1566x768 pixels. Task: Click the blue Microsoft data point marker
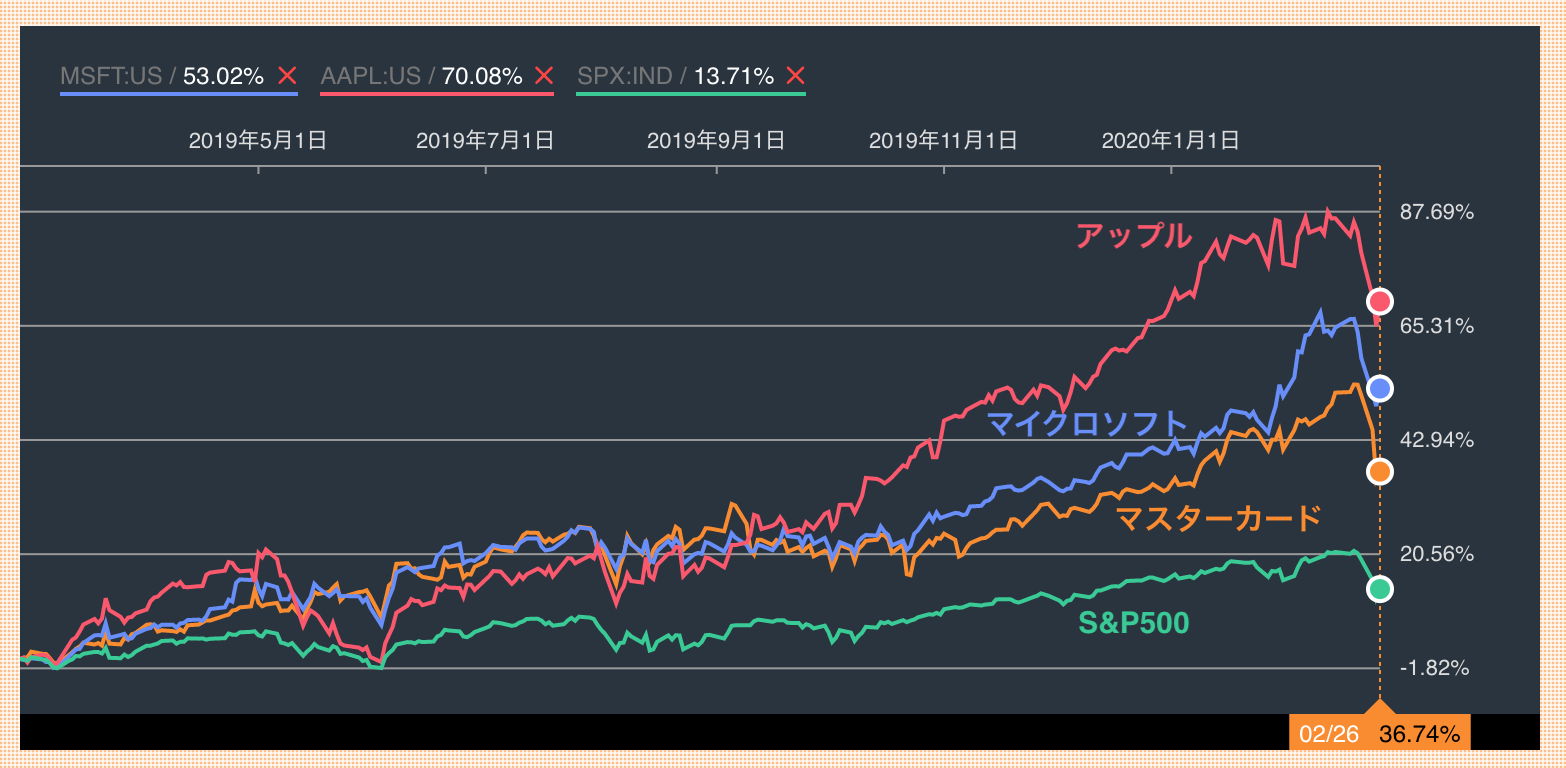tap(1380, 388)
